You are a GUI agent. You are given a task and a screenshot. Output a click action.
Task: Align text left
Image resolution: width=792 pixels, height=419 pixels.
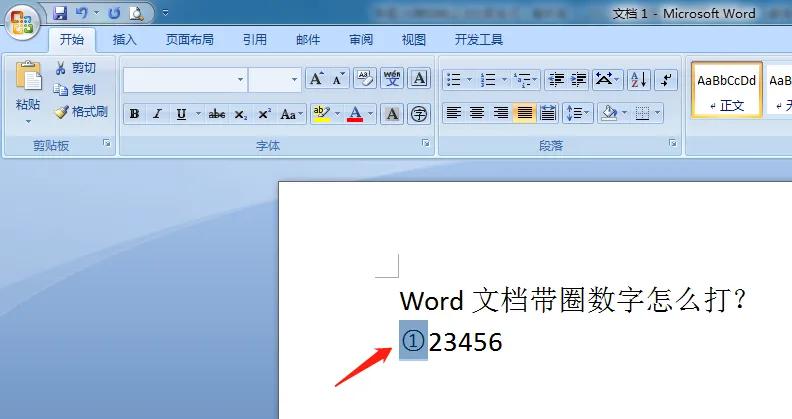tap(454, 113)
